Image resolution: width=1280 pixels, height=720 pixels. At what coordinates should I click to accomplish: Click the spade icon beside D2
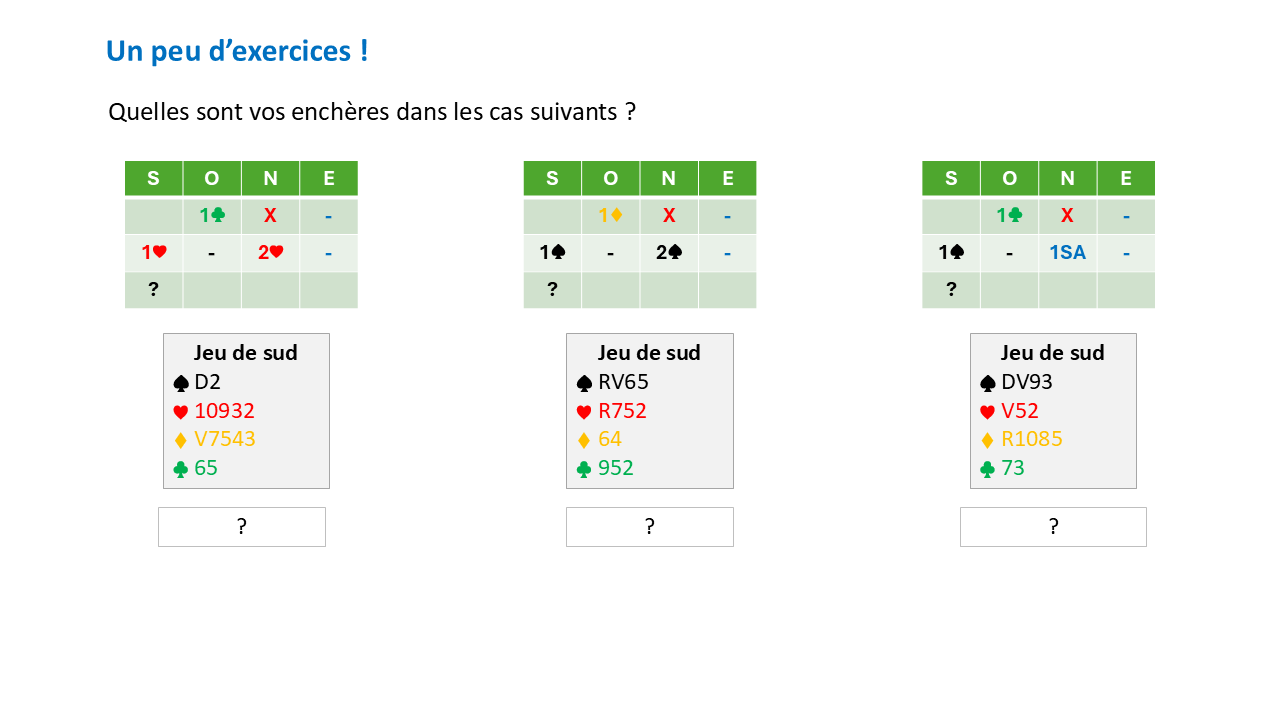[181, 383]
